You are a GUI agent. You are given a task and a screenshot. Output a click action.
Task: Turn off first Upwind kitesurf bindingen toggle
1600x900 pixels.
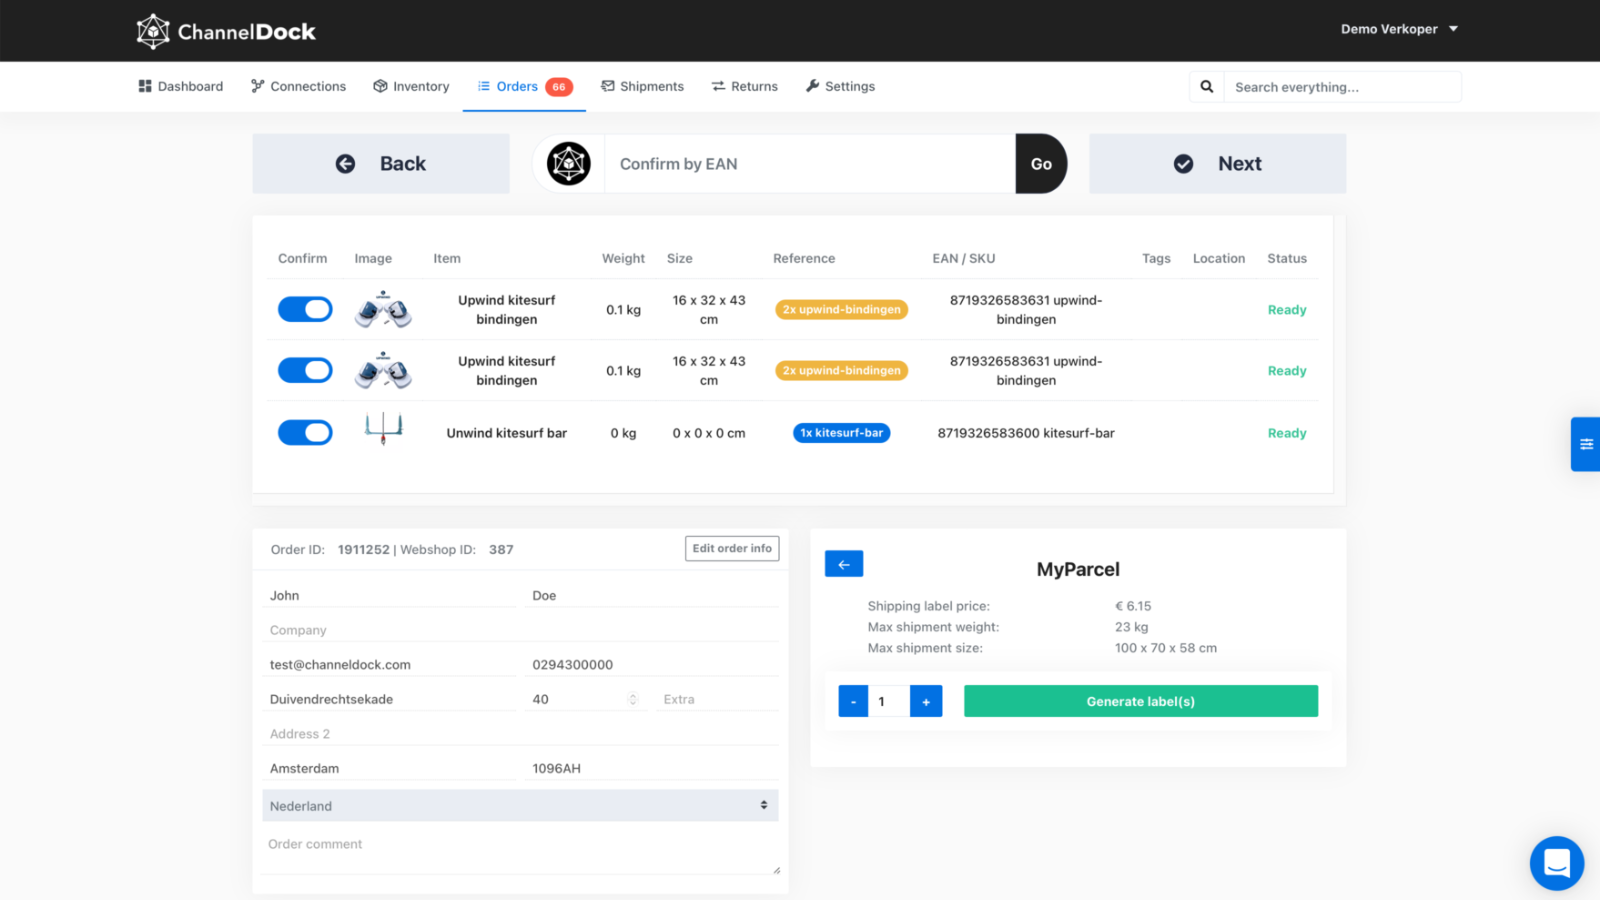coord(305,309)
